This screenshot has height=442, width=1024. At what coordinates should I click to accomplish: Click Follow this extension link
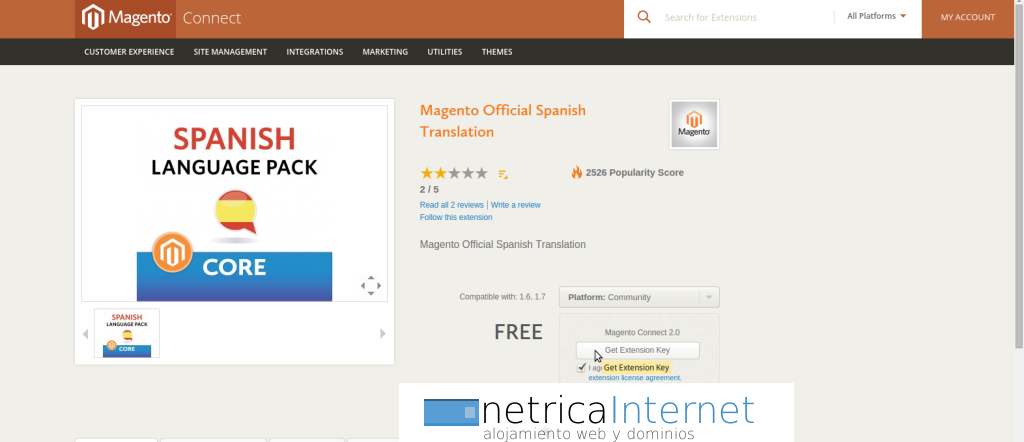[456, 217]
